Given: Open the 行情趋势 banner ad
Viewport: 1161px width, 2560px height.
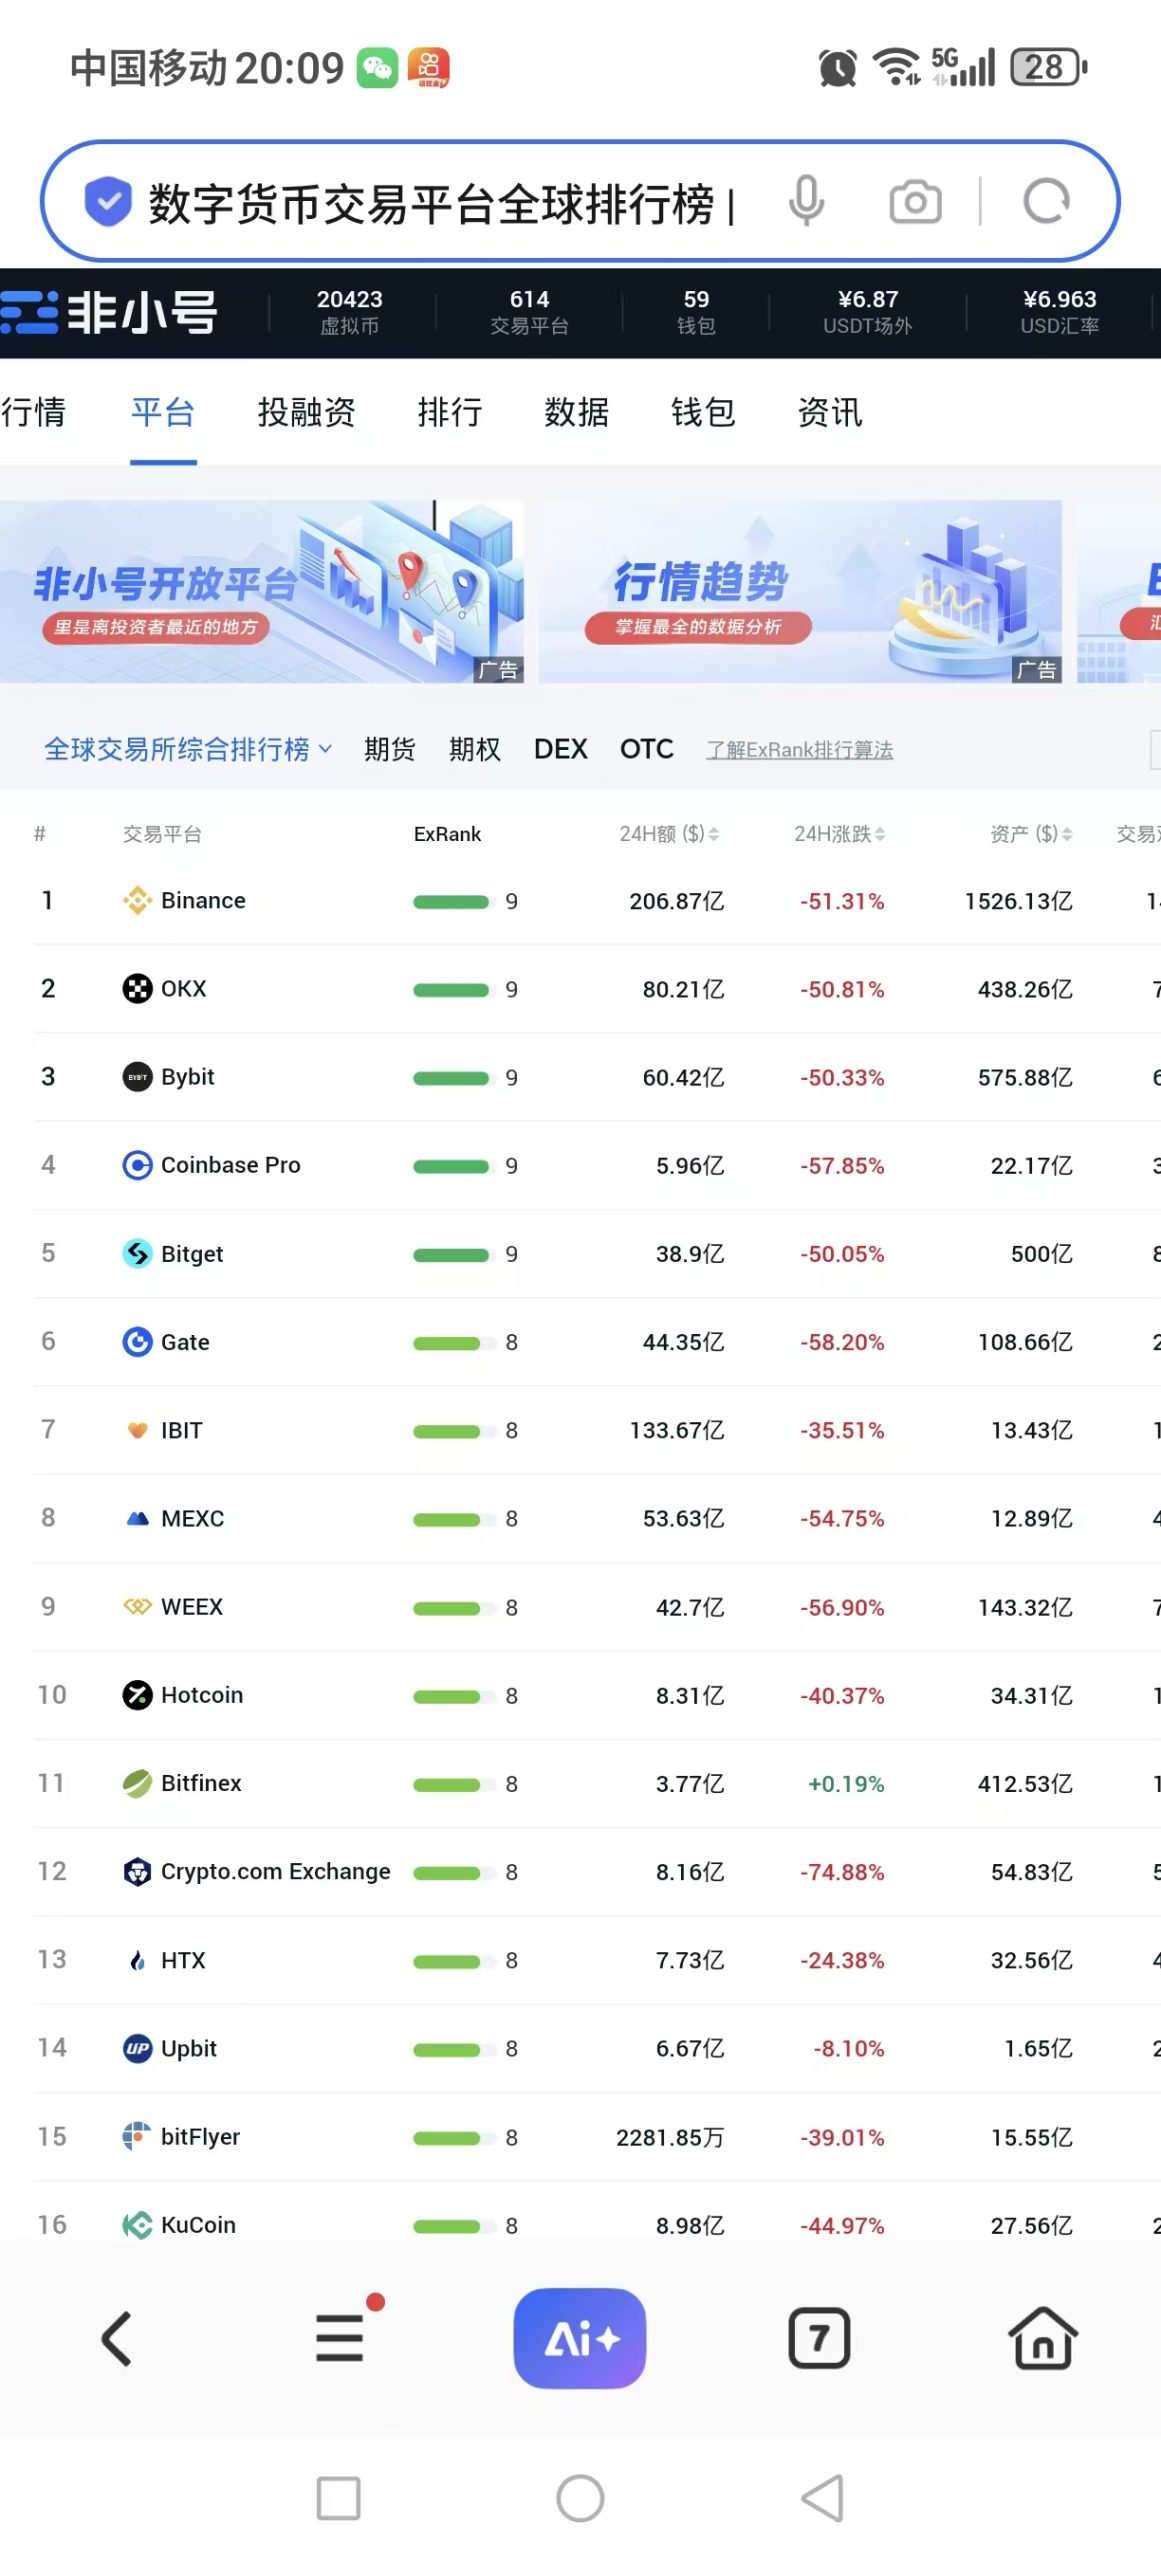Looking at the screenshot, I should click(x=799, y=591).
